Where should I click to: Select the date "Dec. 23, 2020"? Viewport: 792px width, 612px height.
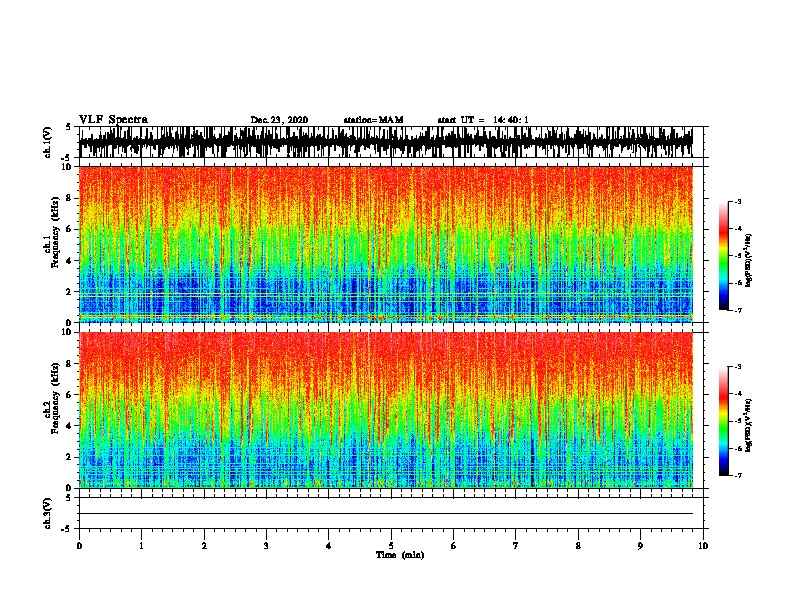pos(279,120)
